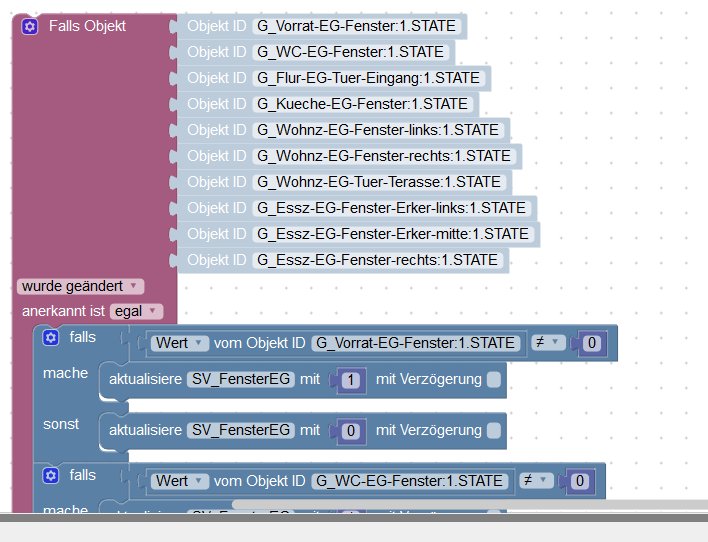Open gear icon of second falls block
The image size is (708, 542).
coord(51,475)
